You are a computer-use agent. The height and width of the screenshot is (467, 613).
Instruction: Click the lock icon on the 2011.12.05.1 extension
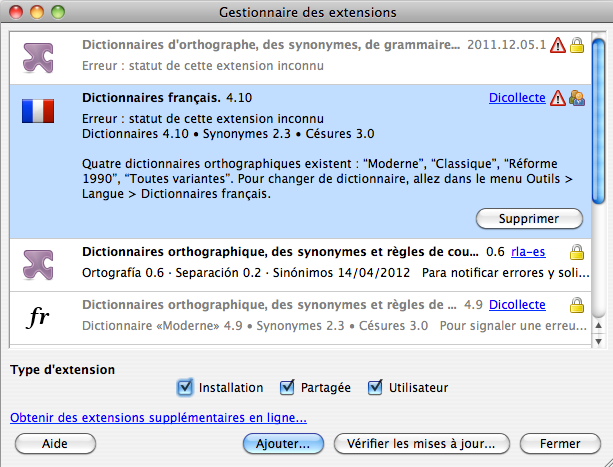[x=577, y=46]
